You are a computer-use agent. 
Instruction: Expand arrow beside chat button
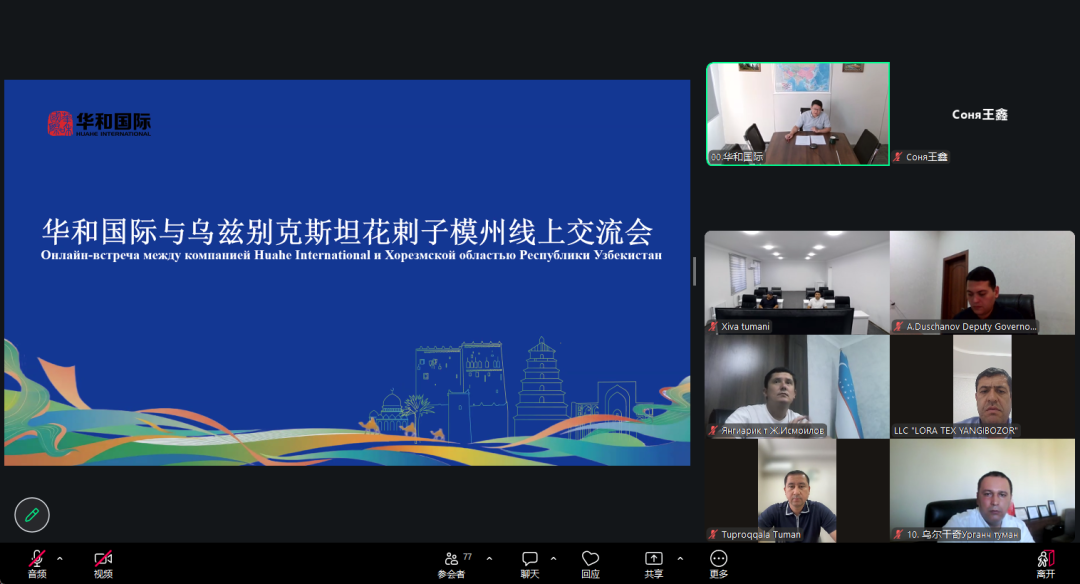click(553, 559)
